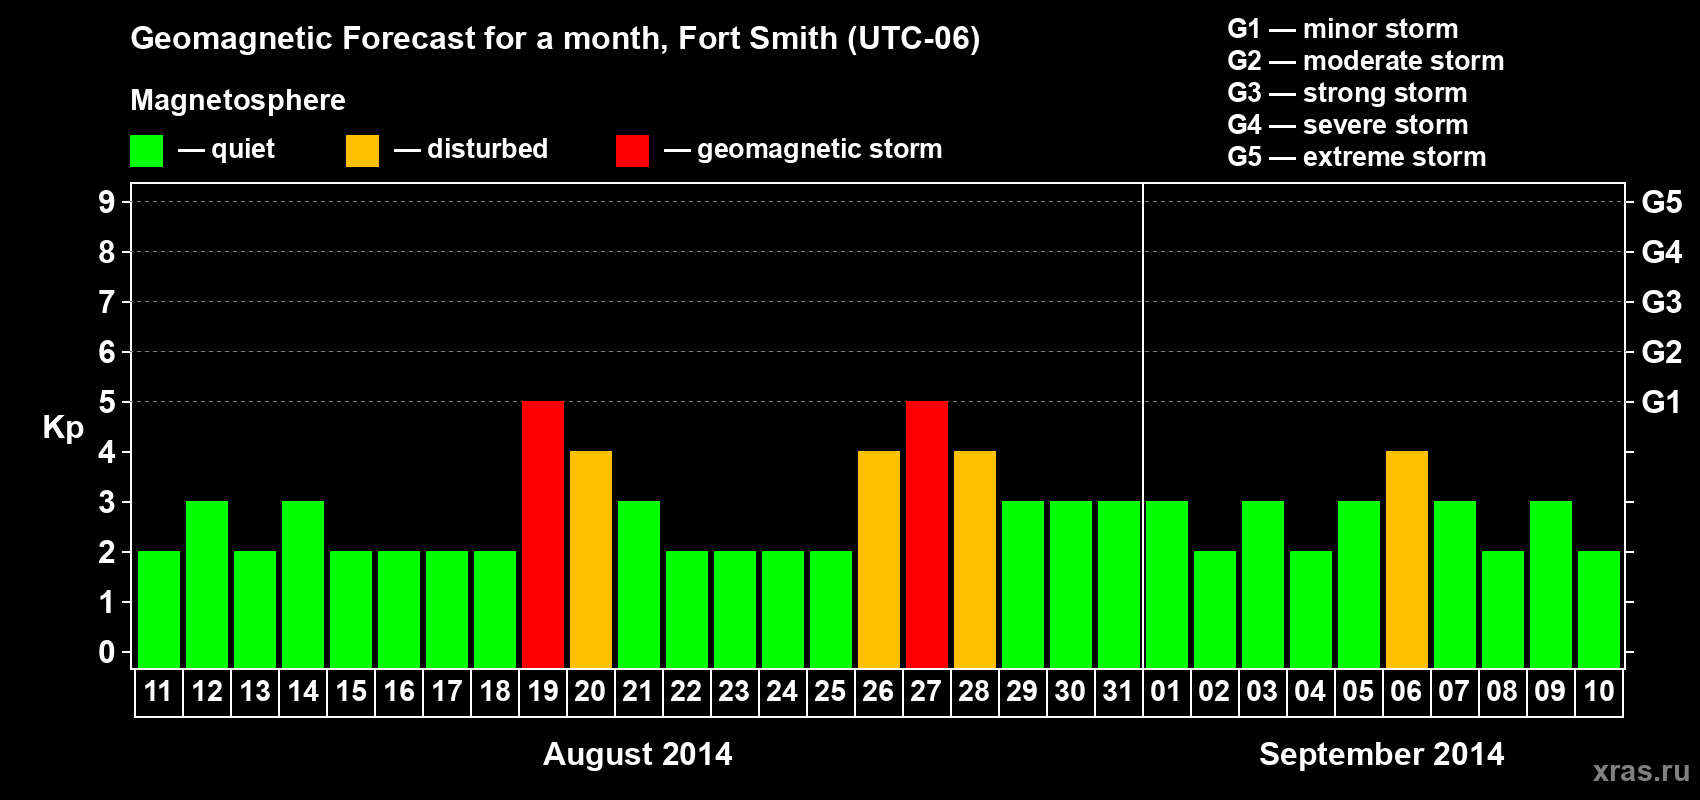Click the 'G5 — extreme storm' legend text
The height and width of the screenshot is (800, 1700).
pos(1357,157)
